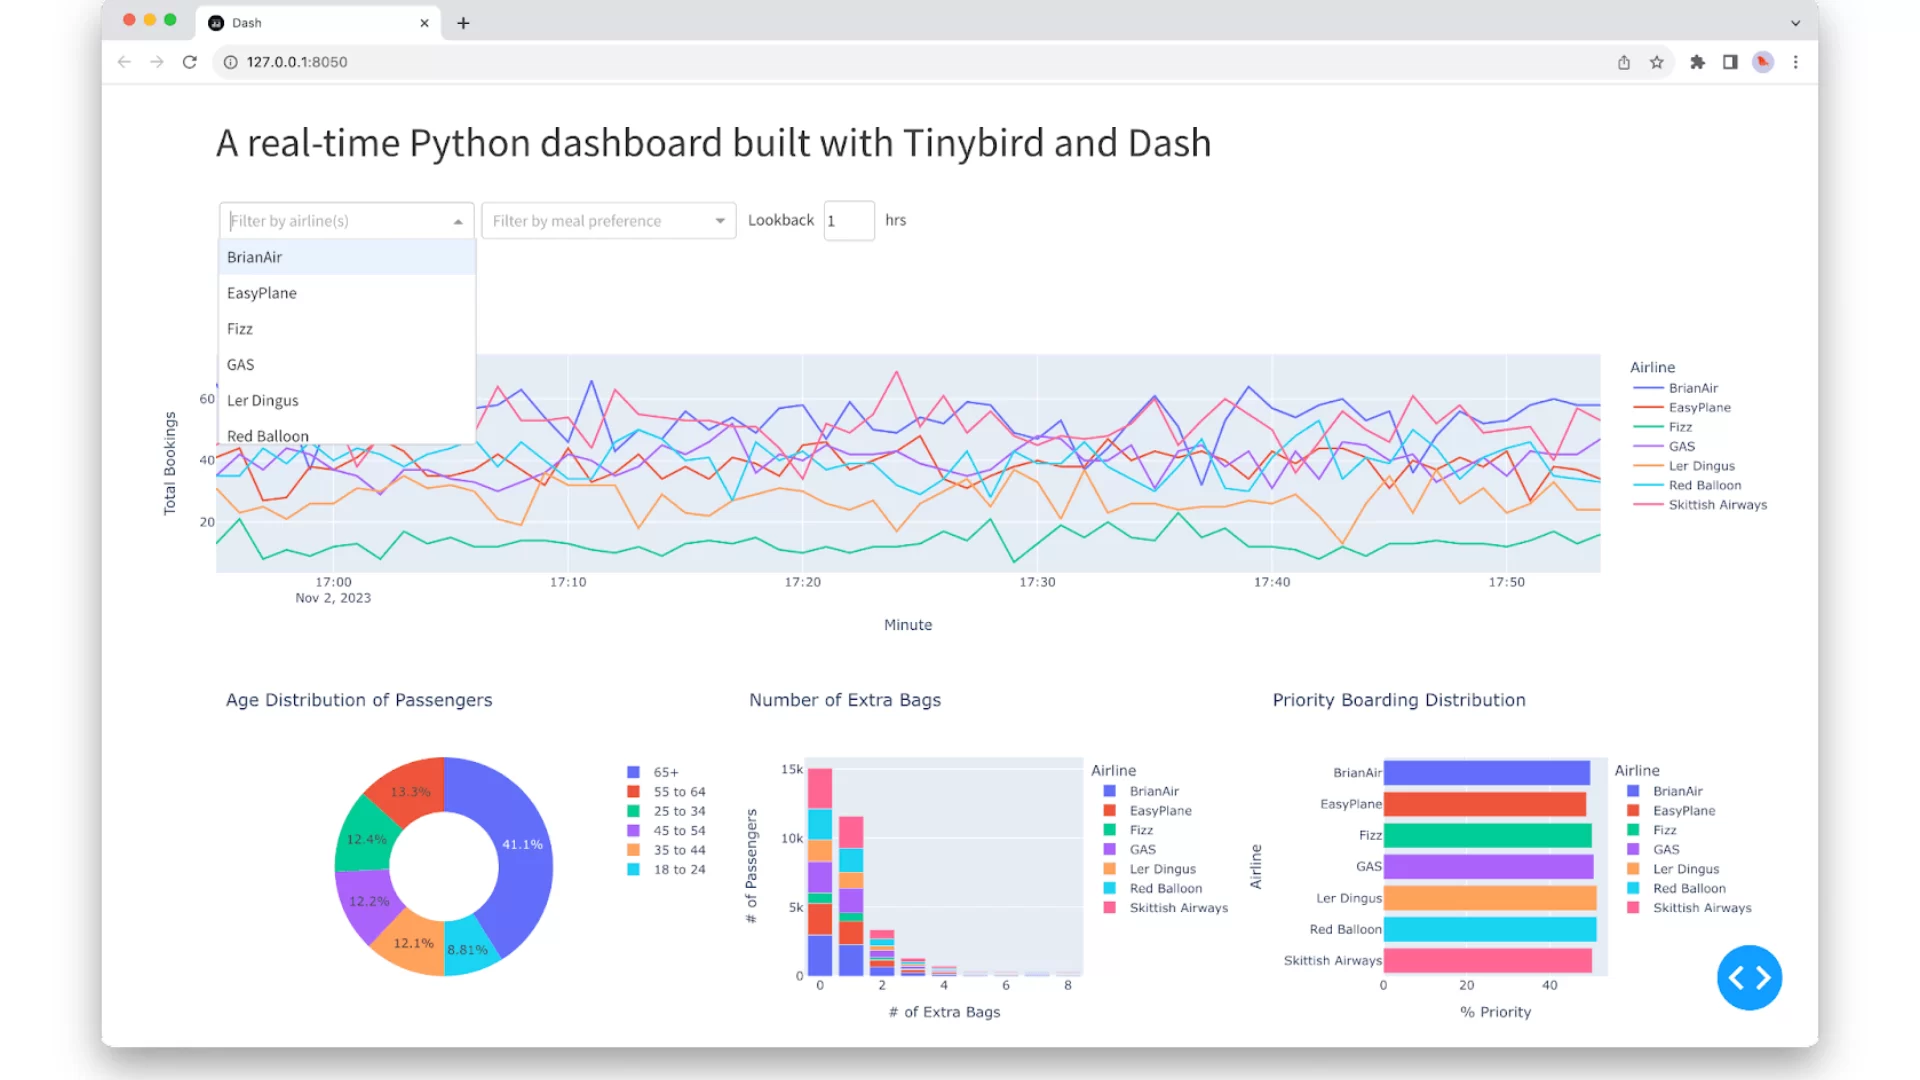
Task: Choose Ler Dingus in the dropdown list
Action: 263,401
